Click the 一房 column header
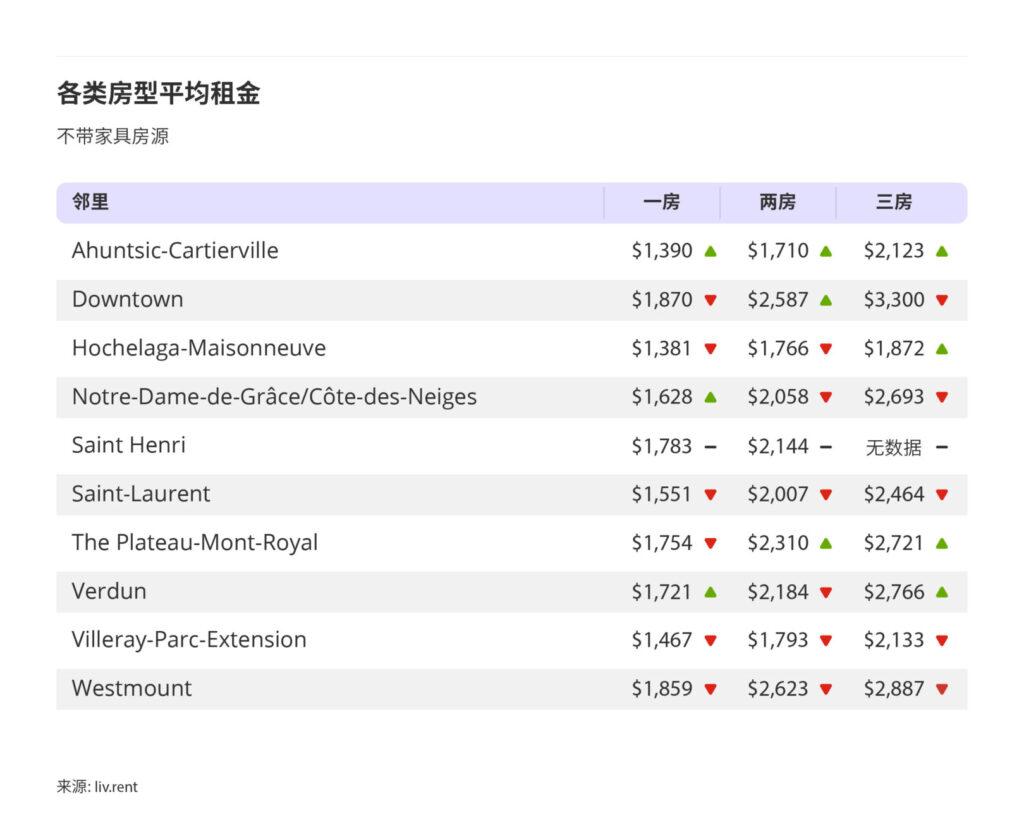The image size is (1024, 819). (x=662, y=202)
